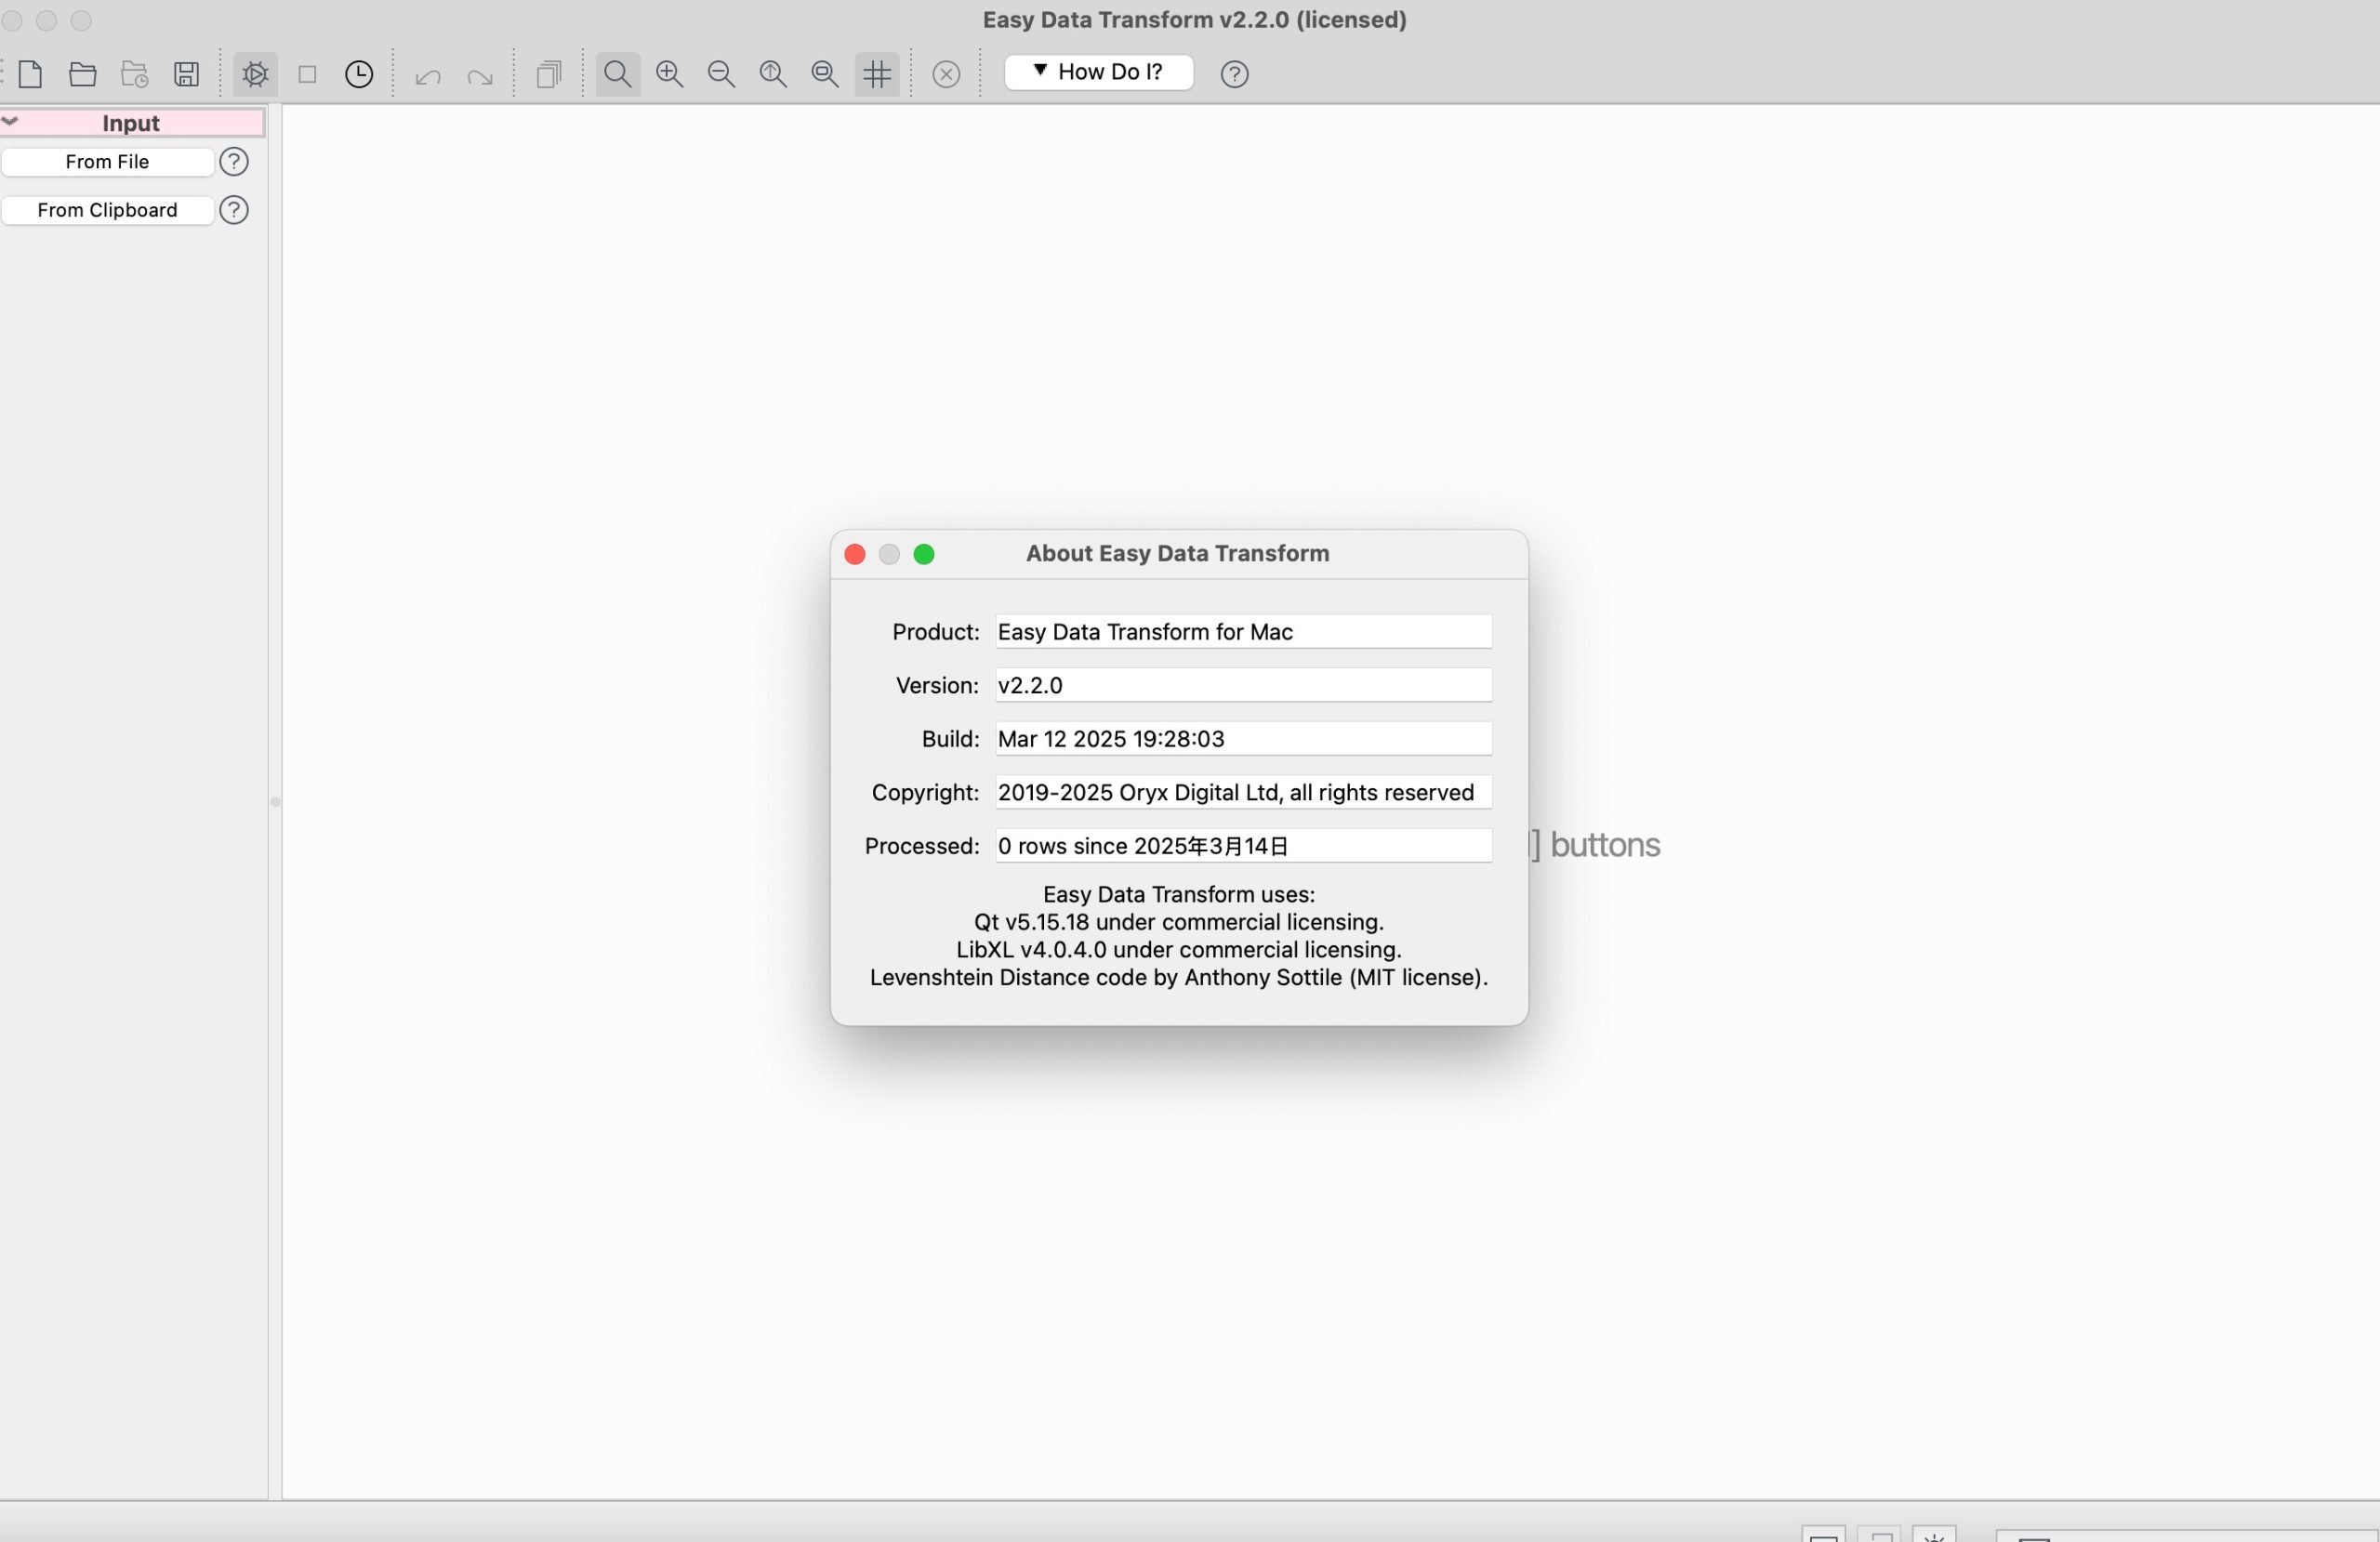Click the Duplicate stacked pages icon
2380x1542 pixels.
549,74
